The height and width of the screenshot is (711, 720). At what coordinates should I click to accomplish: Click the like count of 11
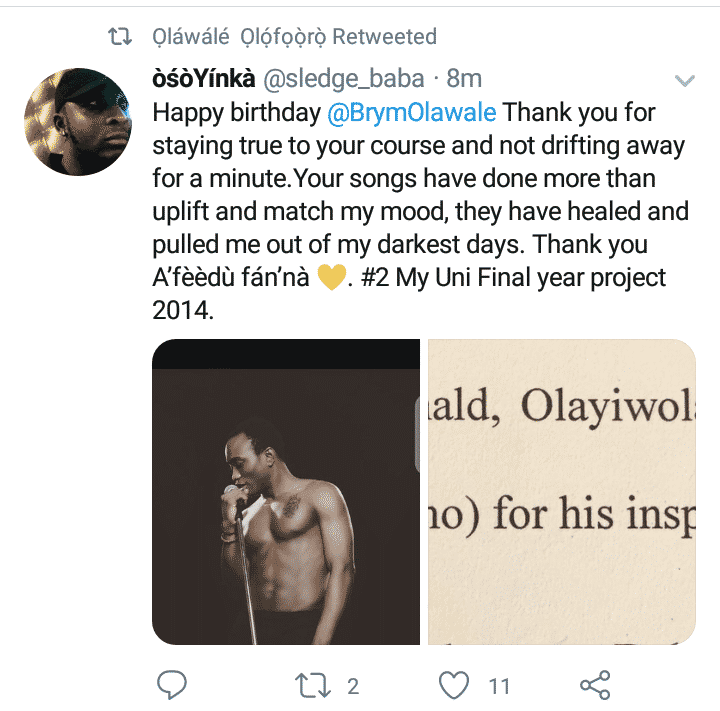[499, 687]
